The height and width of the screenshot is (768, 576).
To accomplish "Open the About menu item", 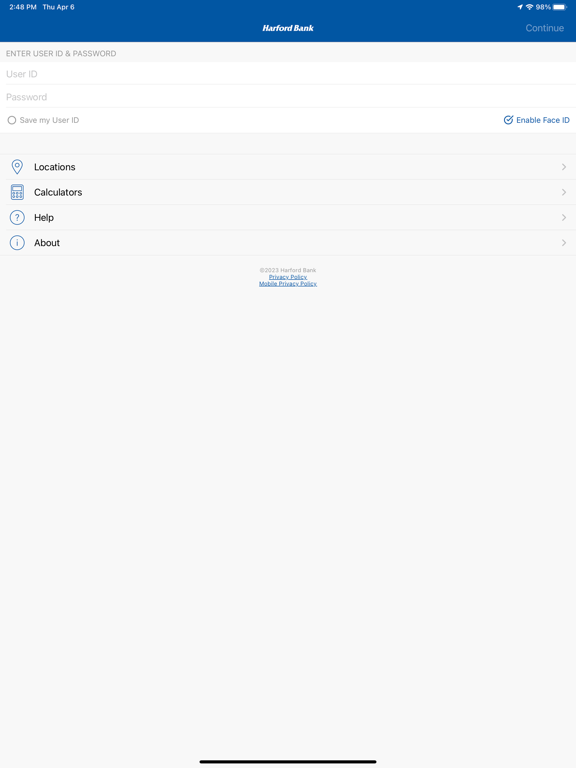I will click(288, 242).
